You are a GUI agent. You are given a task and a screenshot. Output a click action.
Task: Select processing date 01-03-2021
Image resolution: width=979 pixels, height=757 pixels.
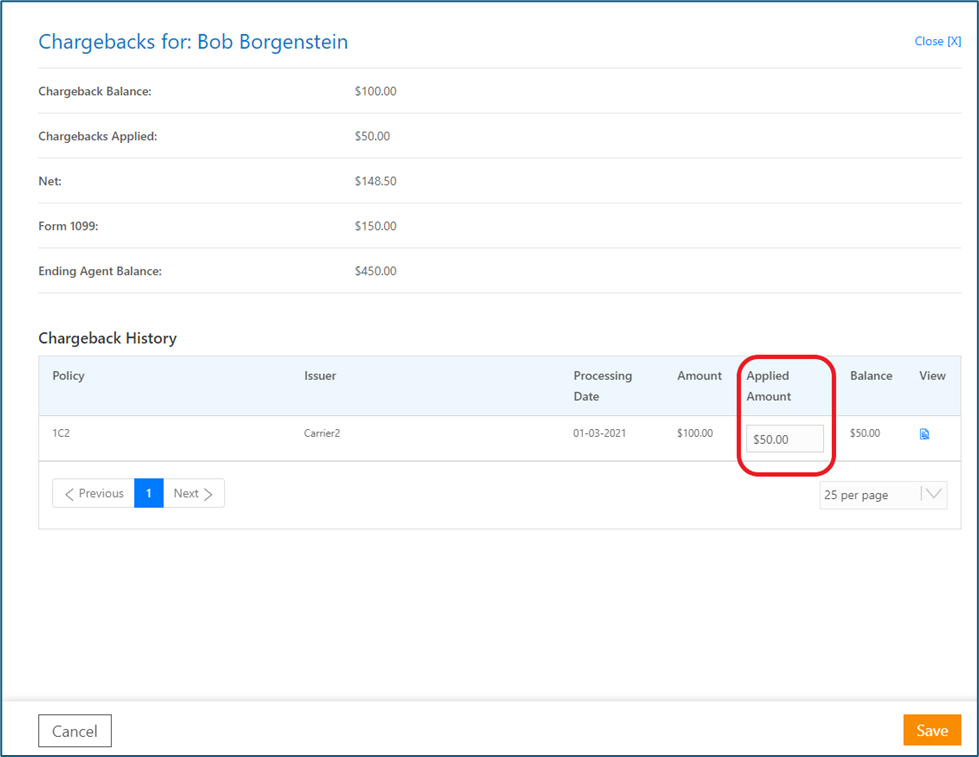pyautogui.click(x=599, y=433)
